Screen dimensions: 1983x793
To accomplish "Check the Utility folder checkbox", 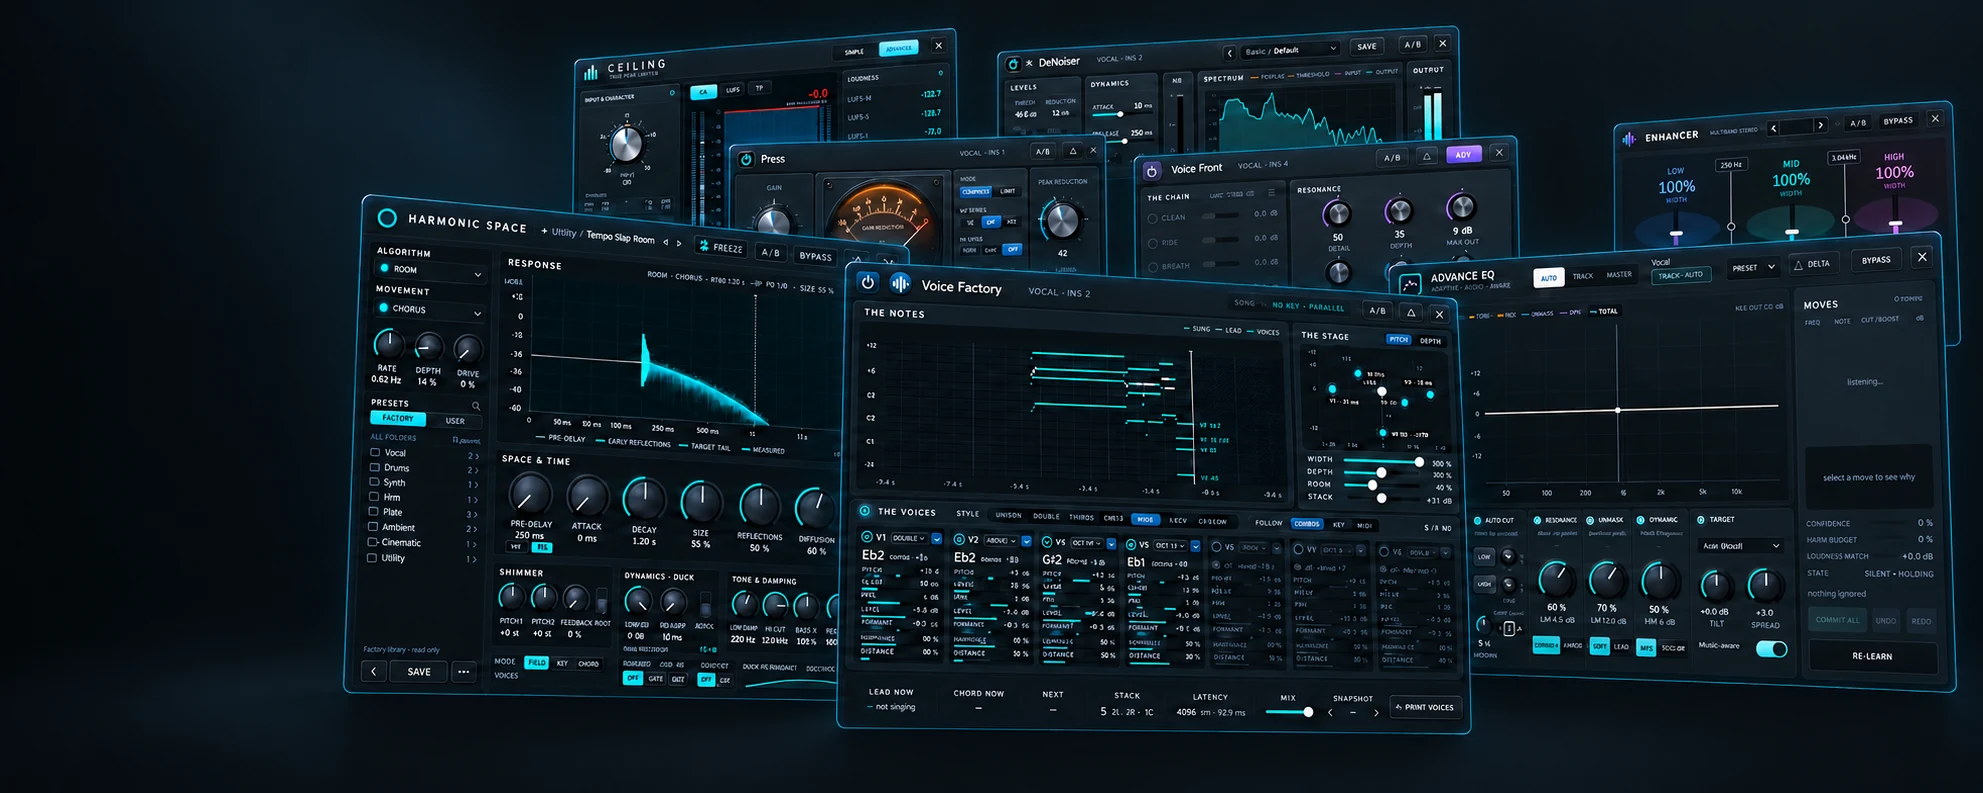I will [x=372, y=557].
